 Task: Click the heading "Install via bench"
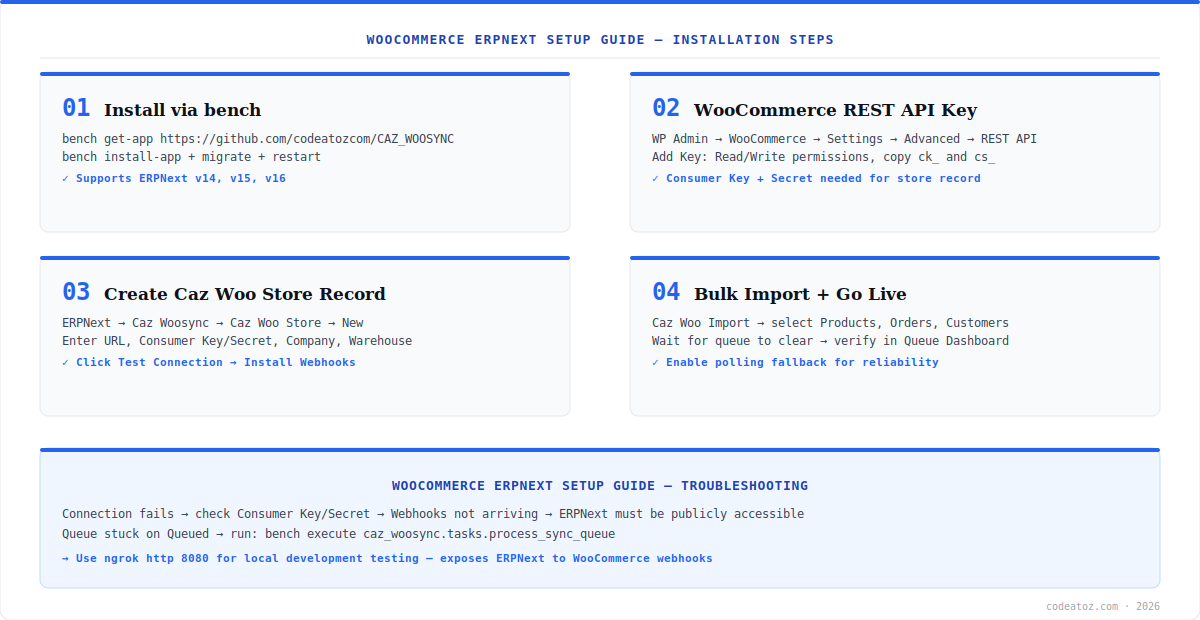[182, 110]
